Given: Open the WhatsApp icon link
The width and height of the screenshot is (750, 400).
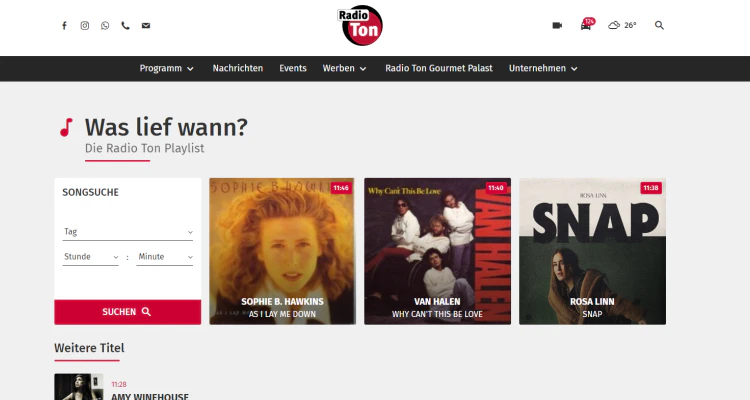Looking at the screenshot, I should (x=105, y=26).
